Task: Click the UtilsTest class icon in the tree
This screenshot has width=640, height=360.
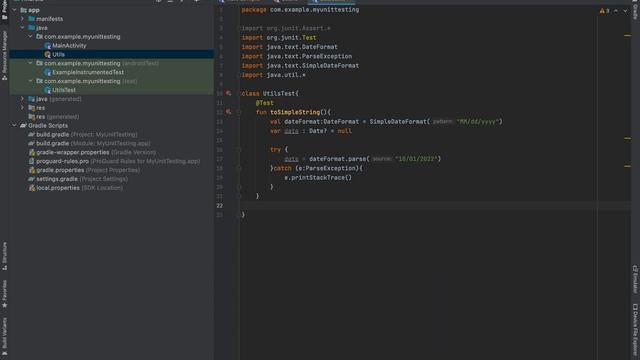Action: point(47,90)
